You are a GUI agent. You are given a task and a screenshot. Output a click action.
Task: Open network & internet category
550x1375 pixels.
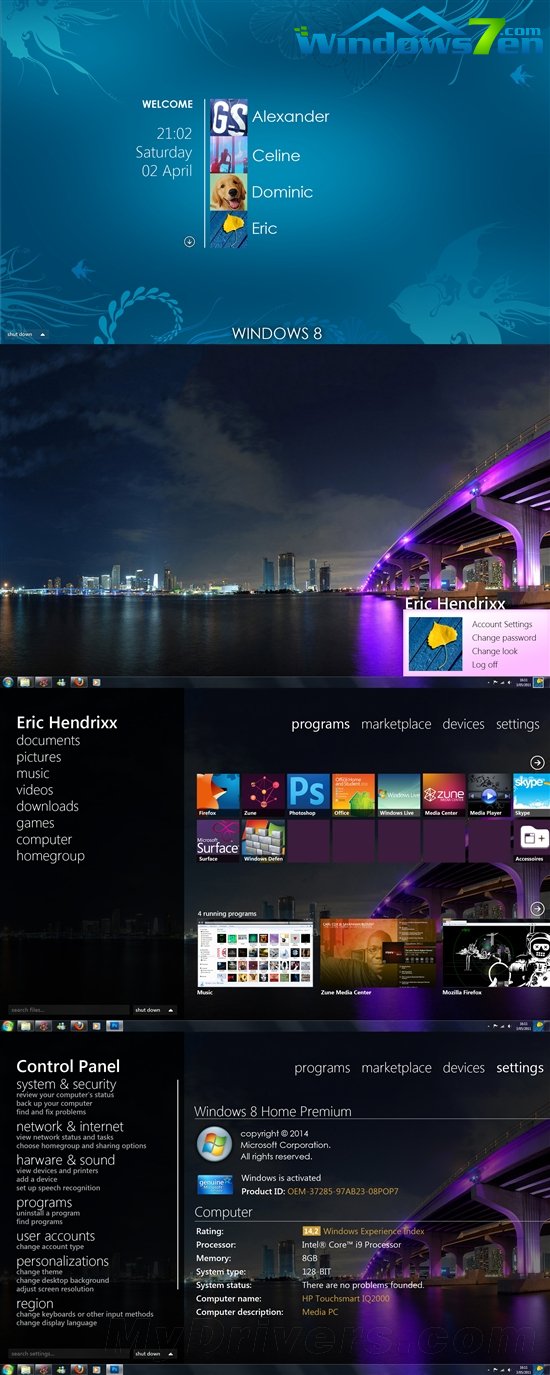[x=70, y=1127]
